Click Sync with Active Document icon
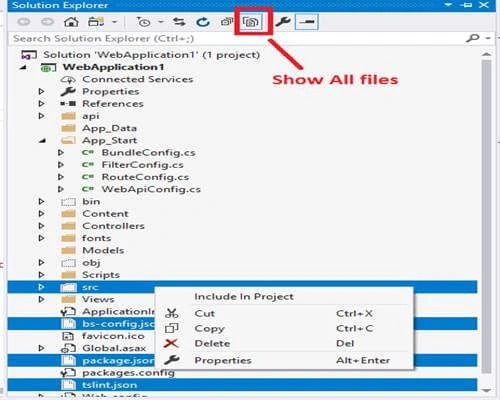The image size is (500, 400). (179, 22)
